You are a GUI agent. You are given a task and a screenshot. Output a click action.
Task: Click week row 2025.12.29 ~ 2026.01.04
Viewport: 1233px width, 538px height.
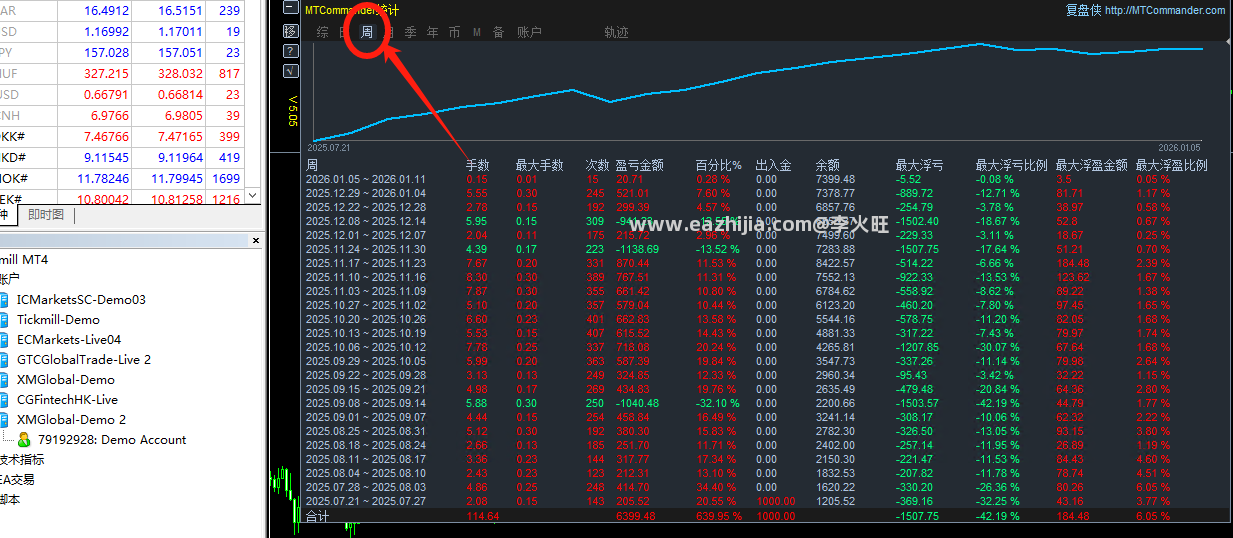pyautogui.click(x=366, y=193)
